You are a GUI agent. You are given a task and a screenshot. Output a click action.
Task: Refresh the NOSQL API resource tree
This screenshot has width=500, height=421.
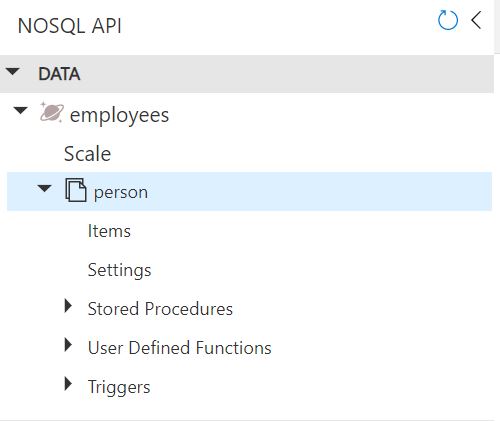pos(448,20)
